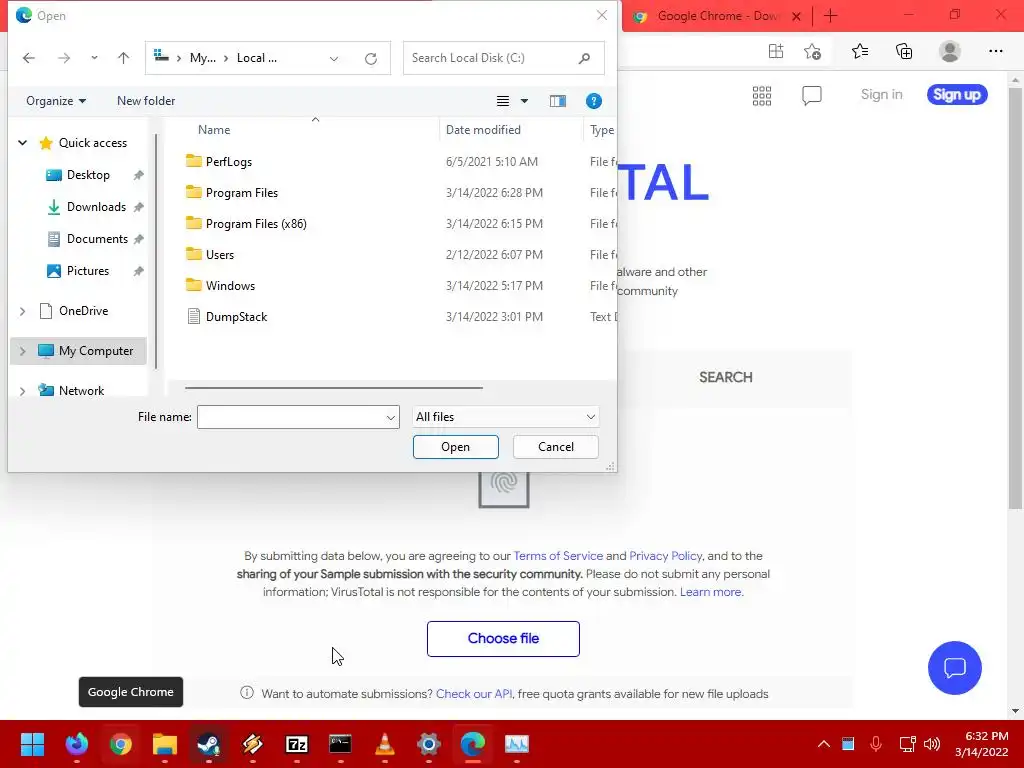Expand the Network tree node
Image resolution: width=1024 pixels, height=768 pixels.
(22, 391)
